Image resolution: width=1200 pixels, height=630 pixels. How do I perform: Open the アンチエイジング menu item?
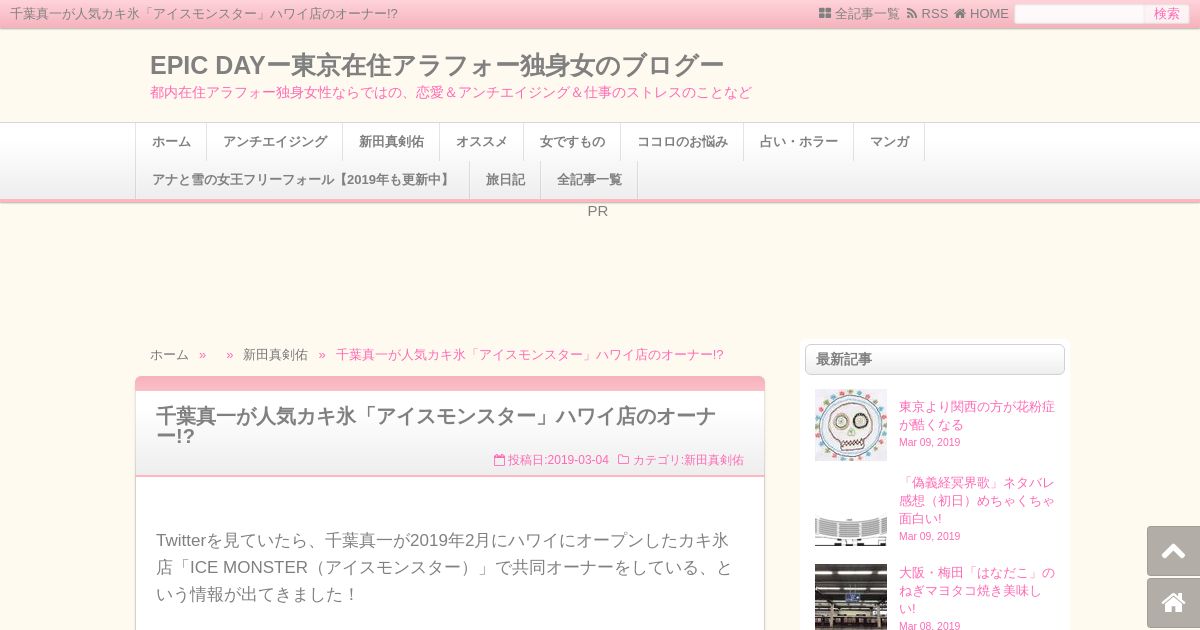275,142
